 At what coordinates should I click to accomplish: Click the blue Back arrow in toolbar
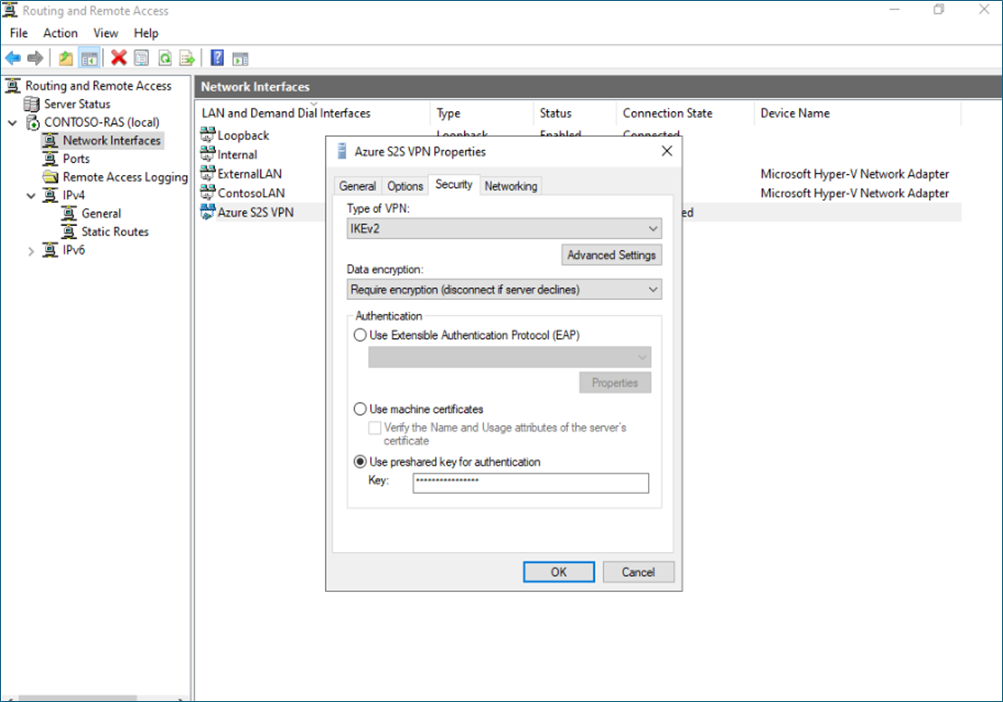[x=13, y=58]
